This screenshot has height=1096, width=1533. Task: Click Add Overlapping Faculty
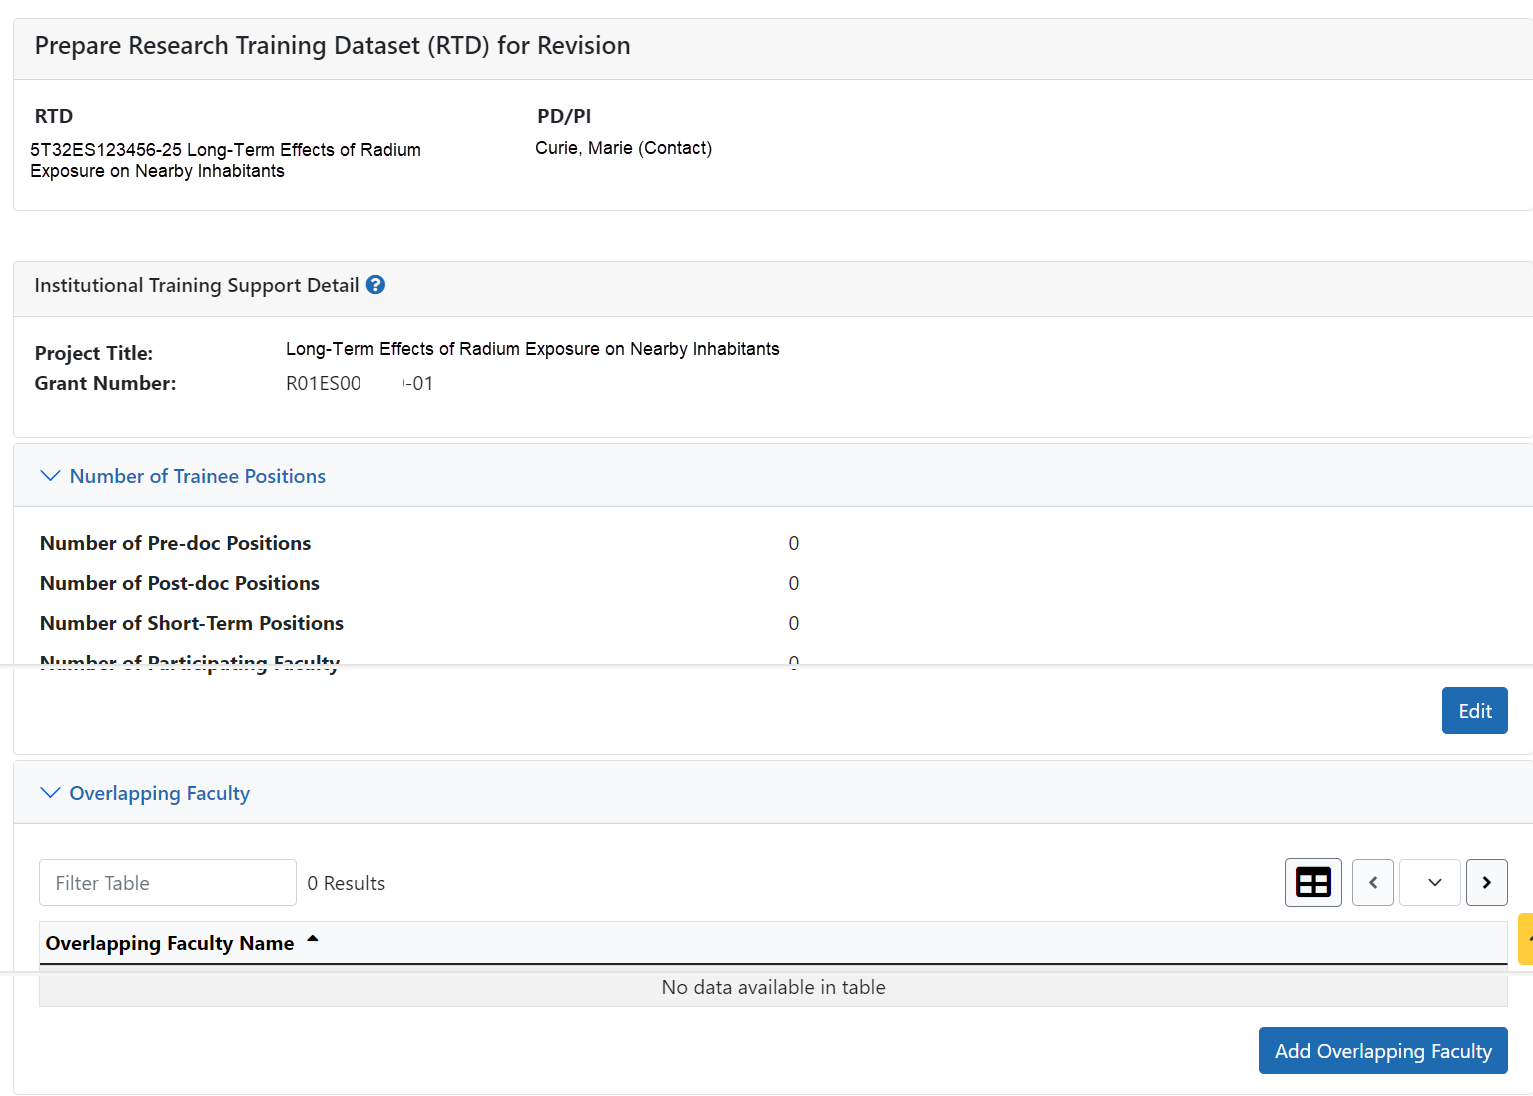1382,1050
